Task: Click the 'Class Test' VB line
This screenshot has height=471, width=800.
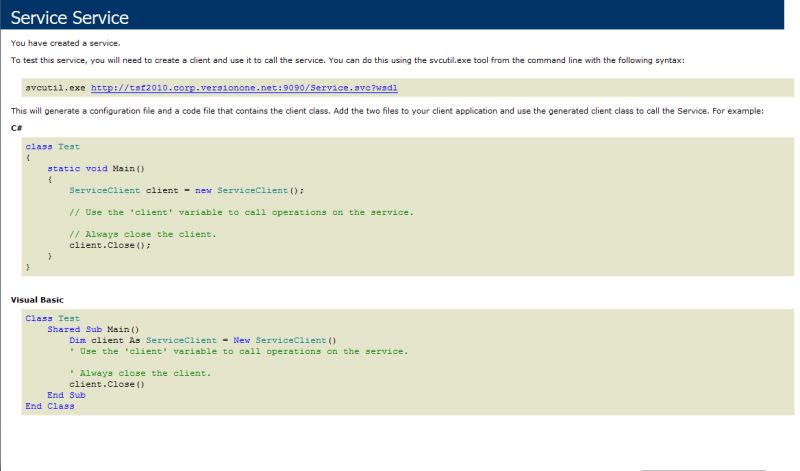Action: click(53, 318)
